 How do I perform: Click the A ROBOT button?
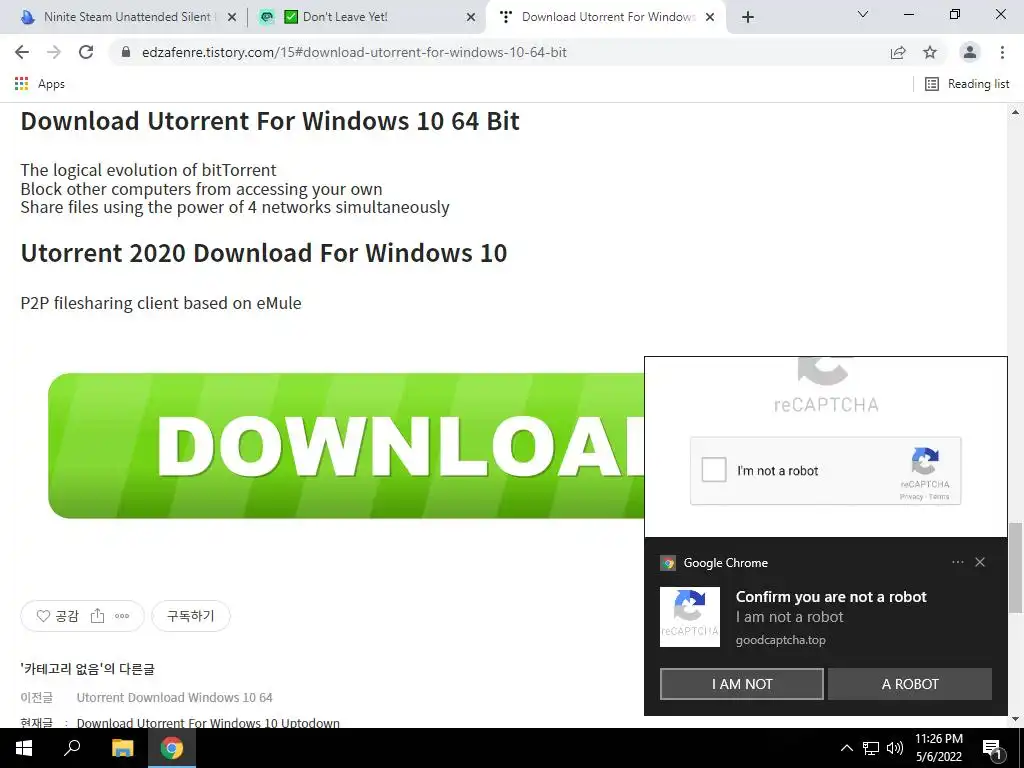910,684
